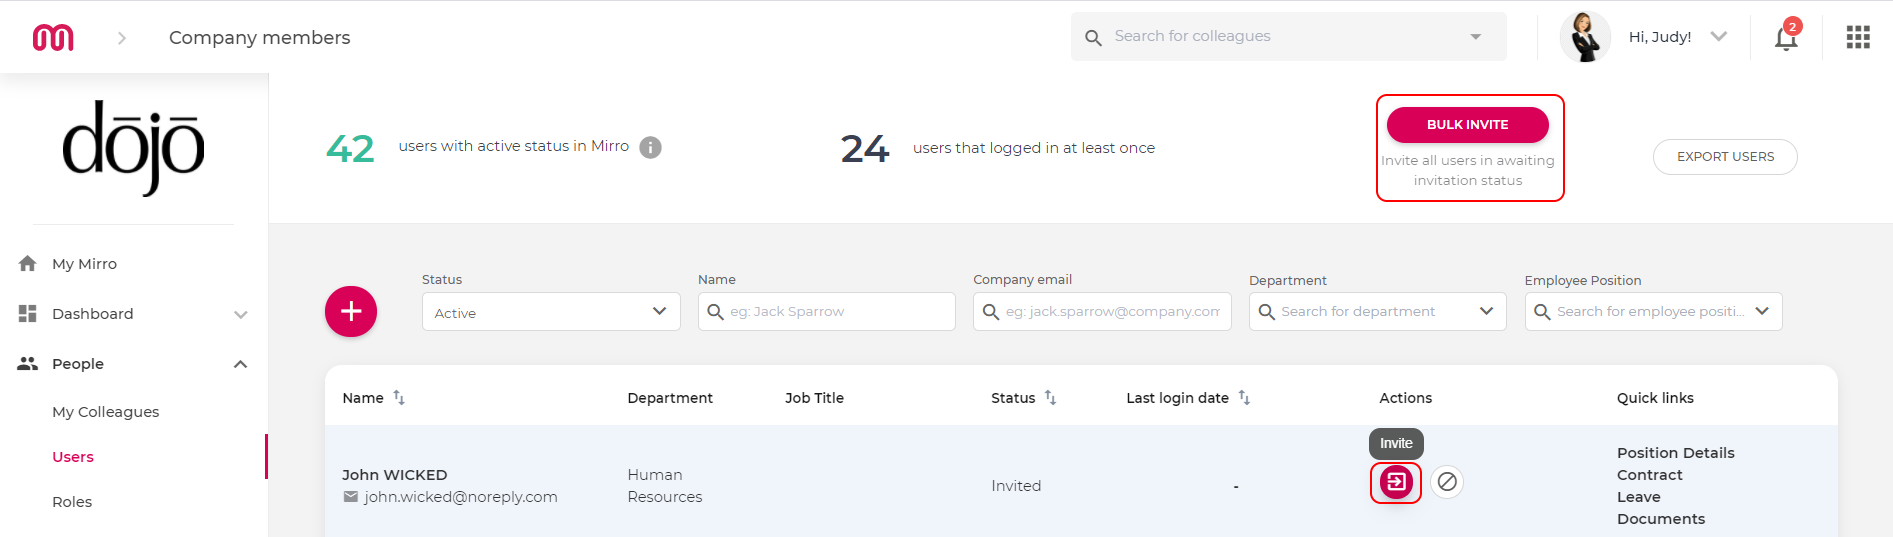Sort users by Status column

pyautogui.click(x=1050, y=397)
